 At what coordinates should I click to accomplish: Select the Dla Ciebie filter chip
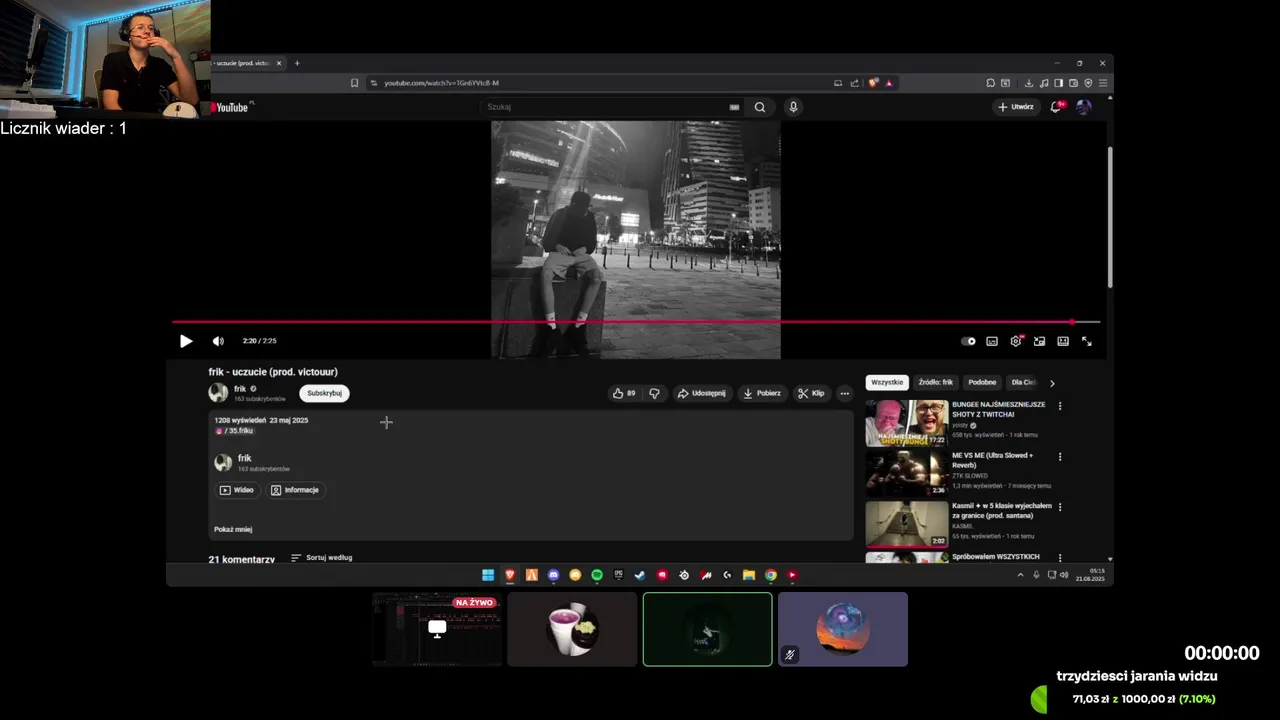[x=1023, y=382]
